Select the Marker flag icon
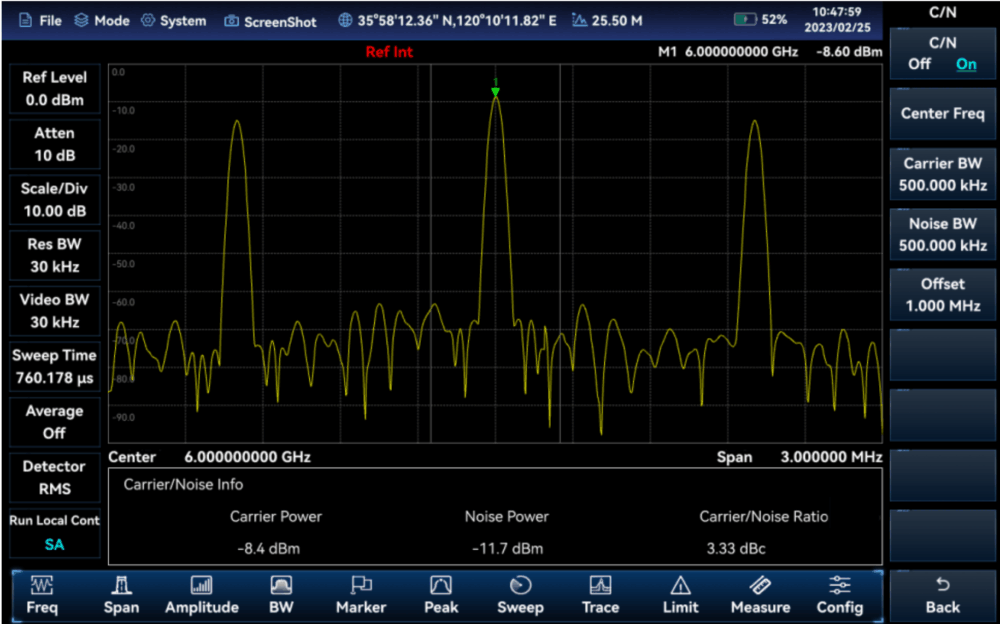This screenshot has width=1000, height=624. [361, 586]
